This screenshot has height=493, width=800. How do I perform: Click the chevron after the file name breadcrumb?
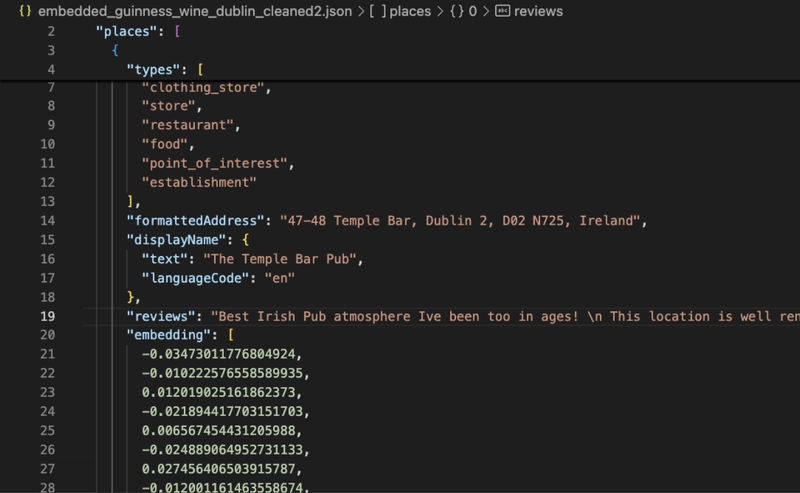(361, 11)
